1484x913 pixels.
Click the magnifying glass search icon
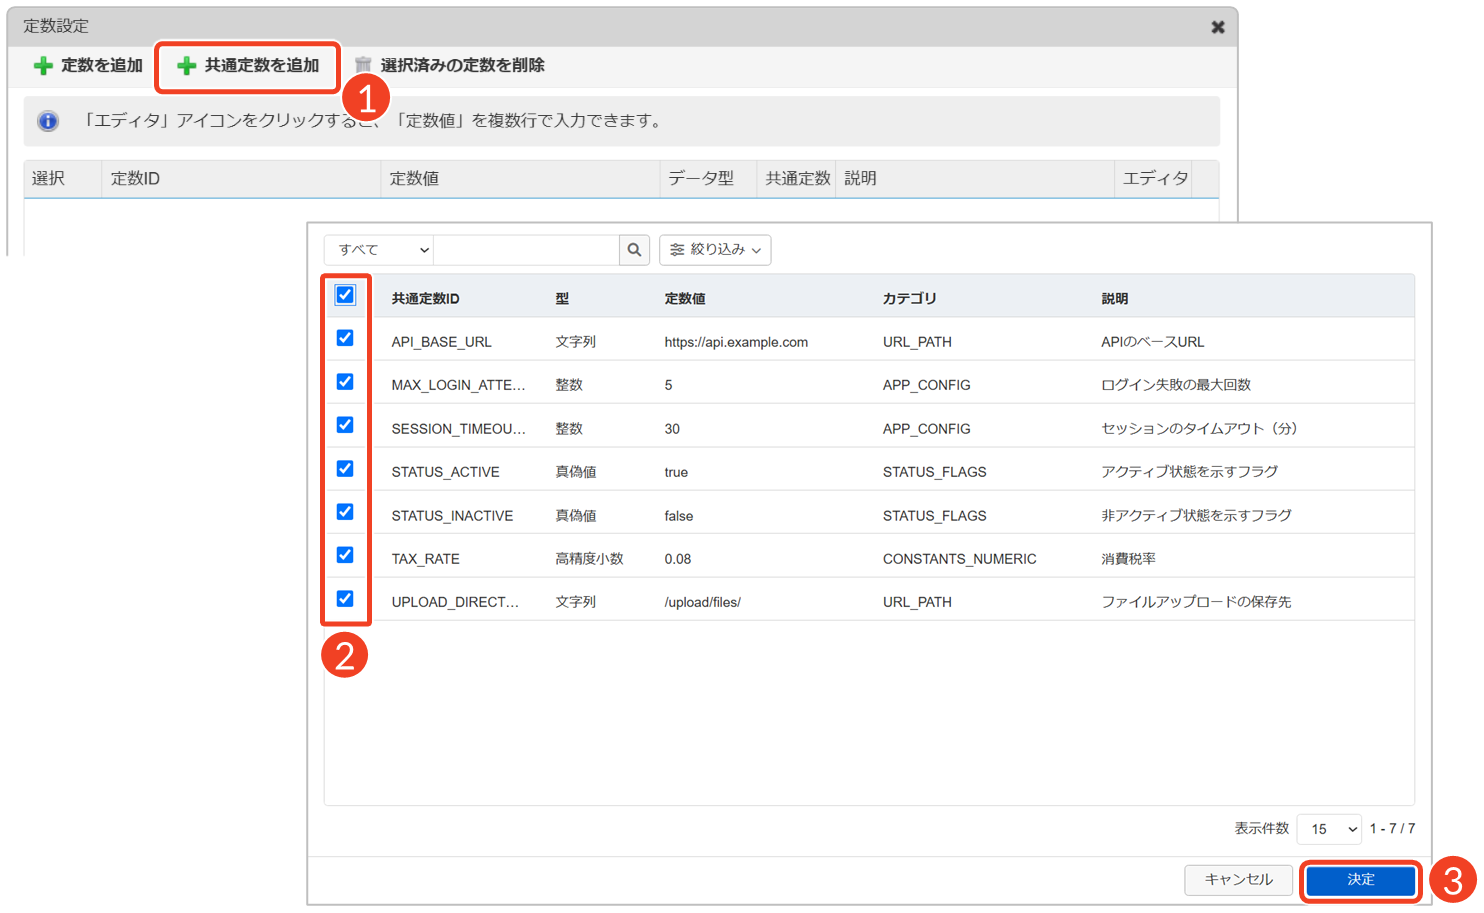pos(634,250)
